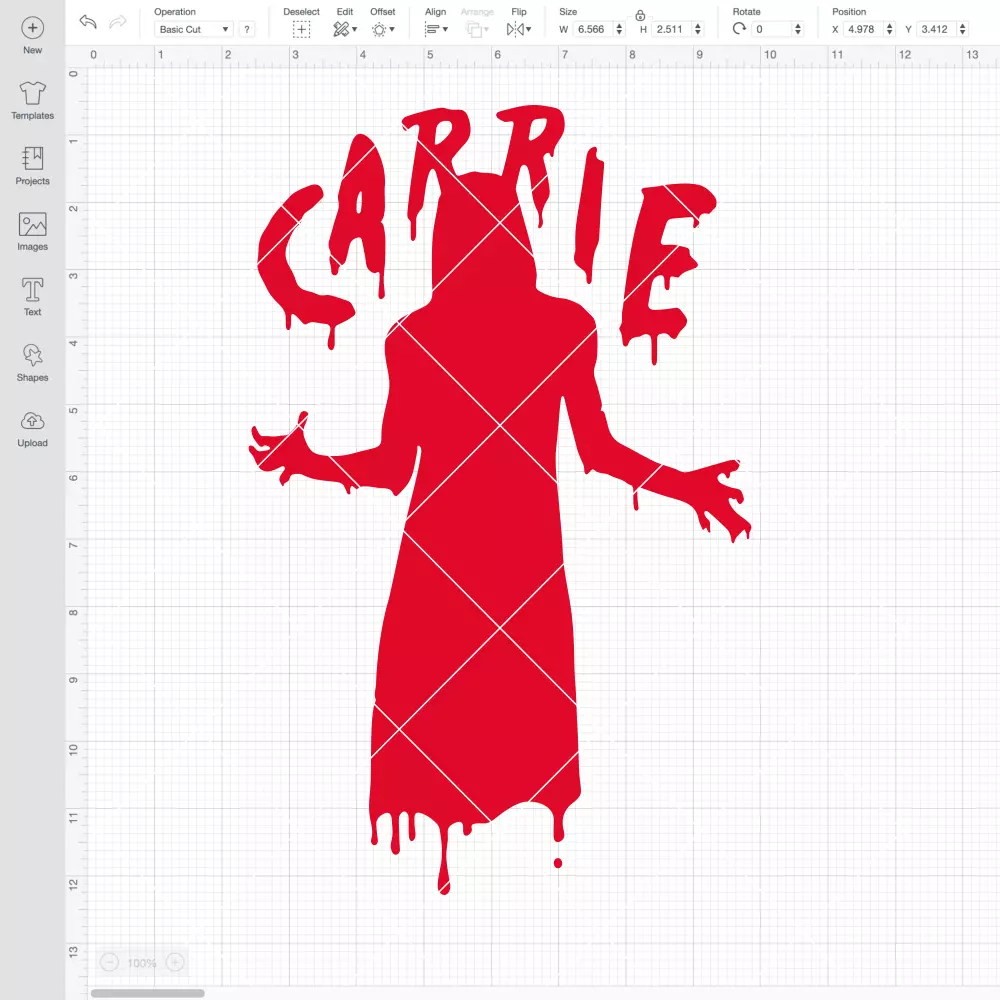This screenshot has height=1000, width=1000.
Task: Click the Redo arrow
Action: pyautogui.click(x=118, y=22)
